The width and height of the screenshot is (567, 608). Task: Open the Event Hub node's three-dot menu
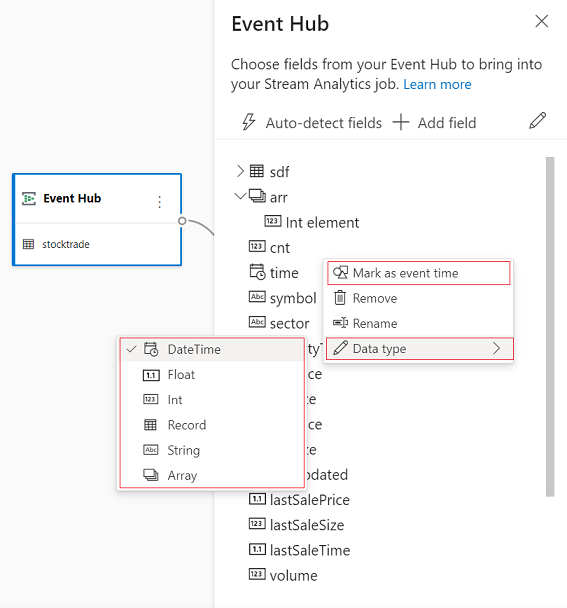(159, 202)
